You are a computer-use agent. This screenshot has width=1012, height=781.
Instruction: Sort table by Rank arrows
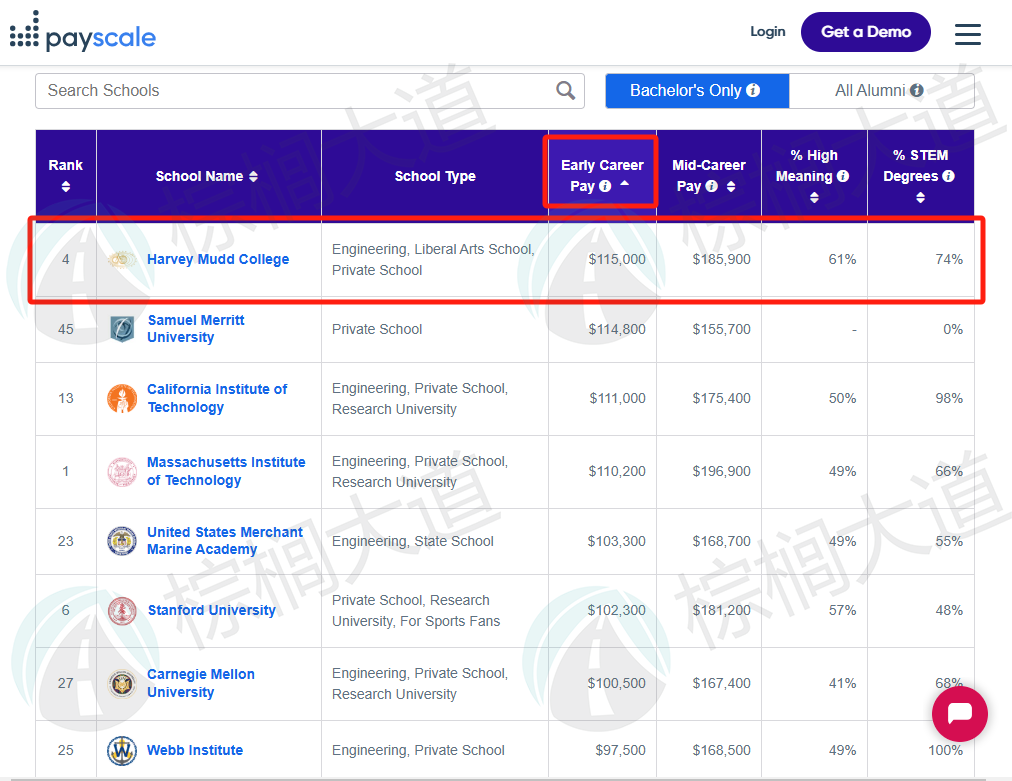coord(66,187)
